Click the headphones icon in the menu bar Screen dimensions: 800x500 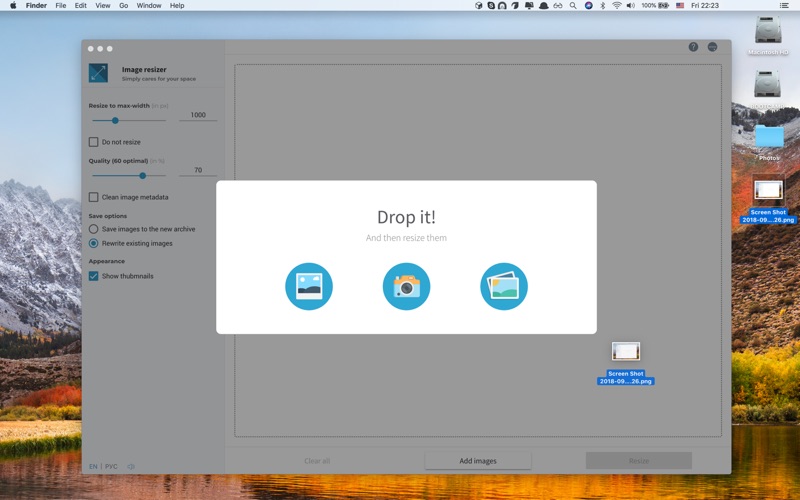click(502, 6)
